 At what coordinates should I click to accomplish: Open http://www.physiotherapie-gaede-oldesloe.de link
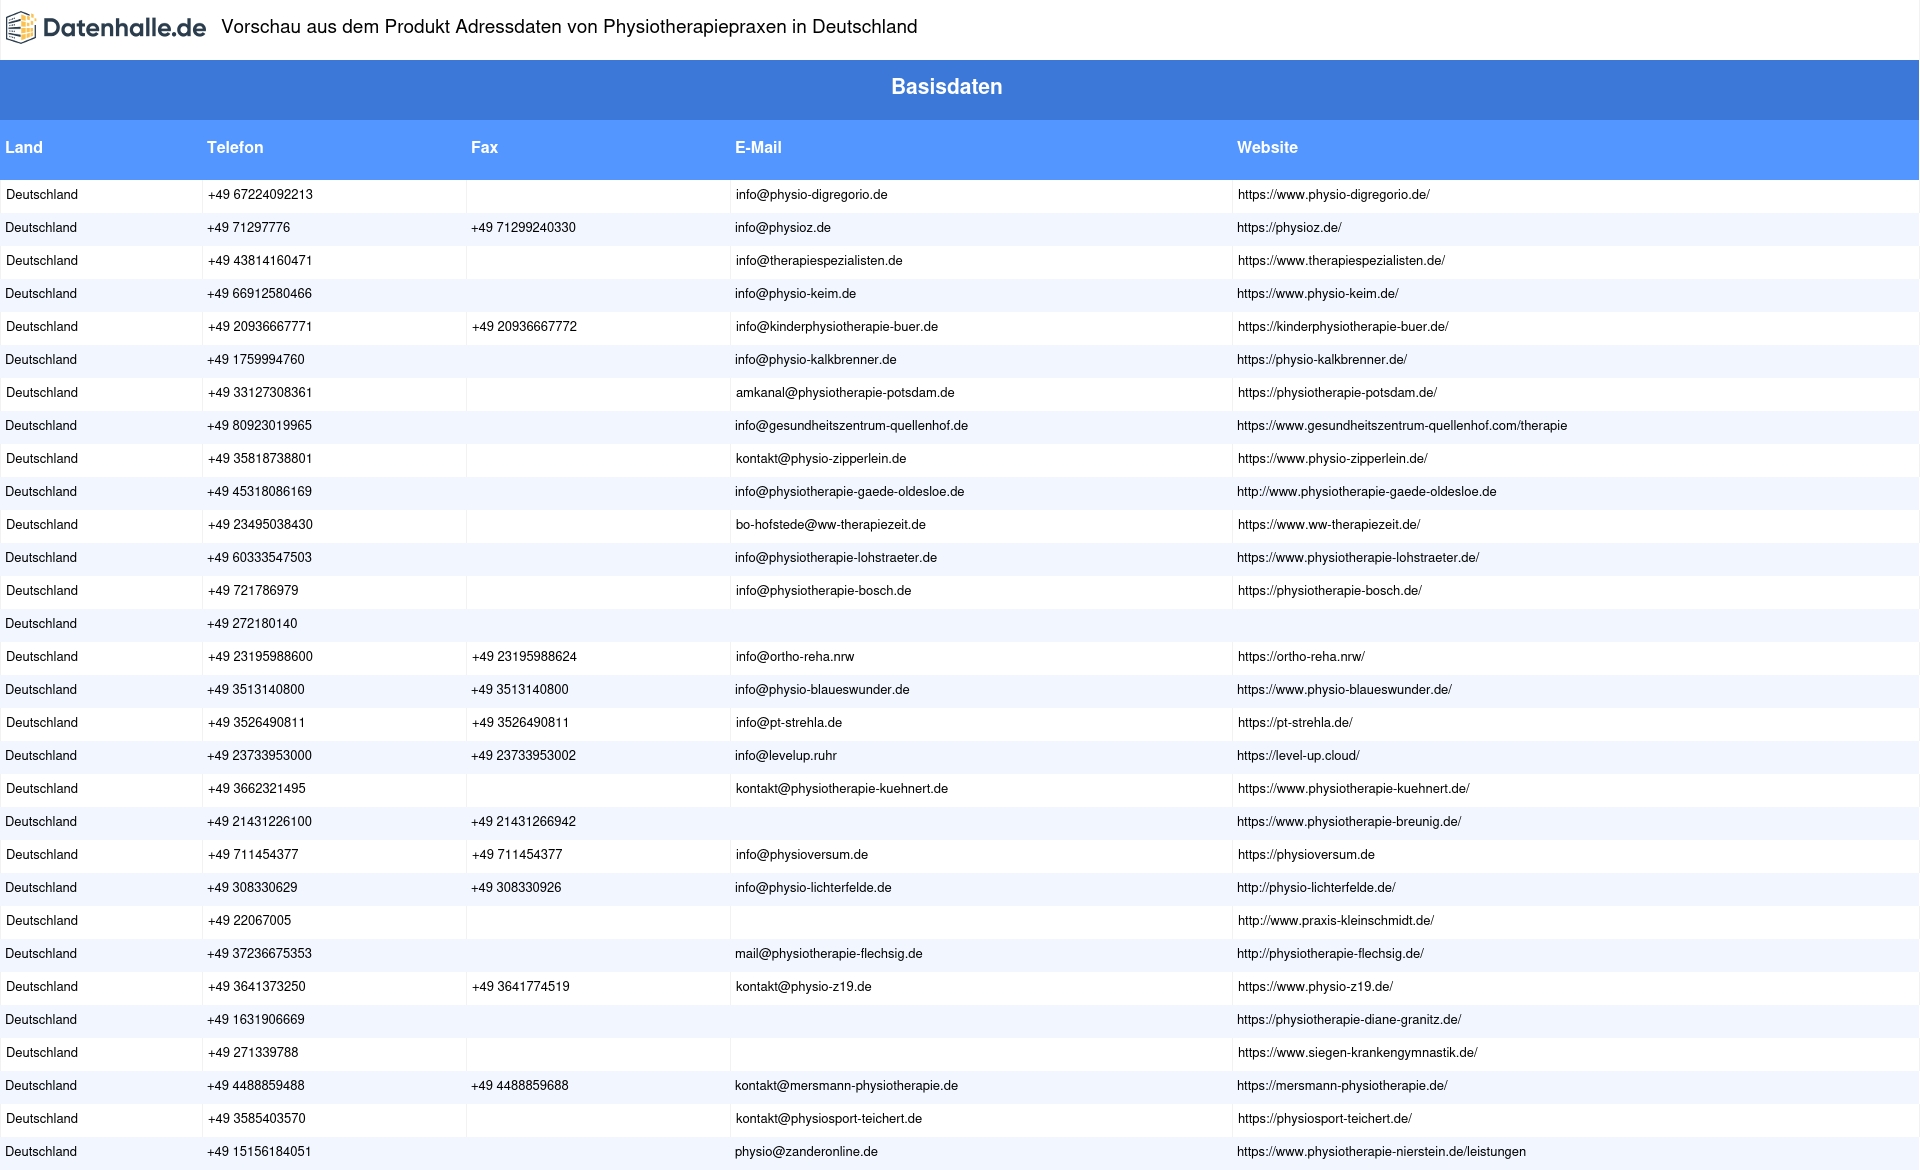pyautogui.click(x=1367, y=492)
